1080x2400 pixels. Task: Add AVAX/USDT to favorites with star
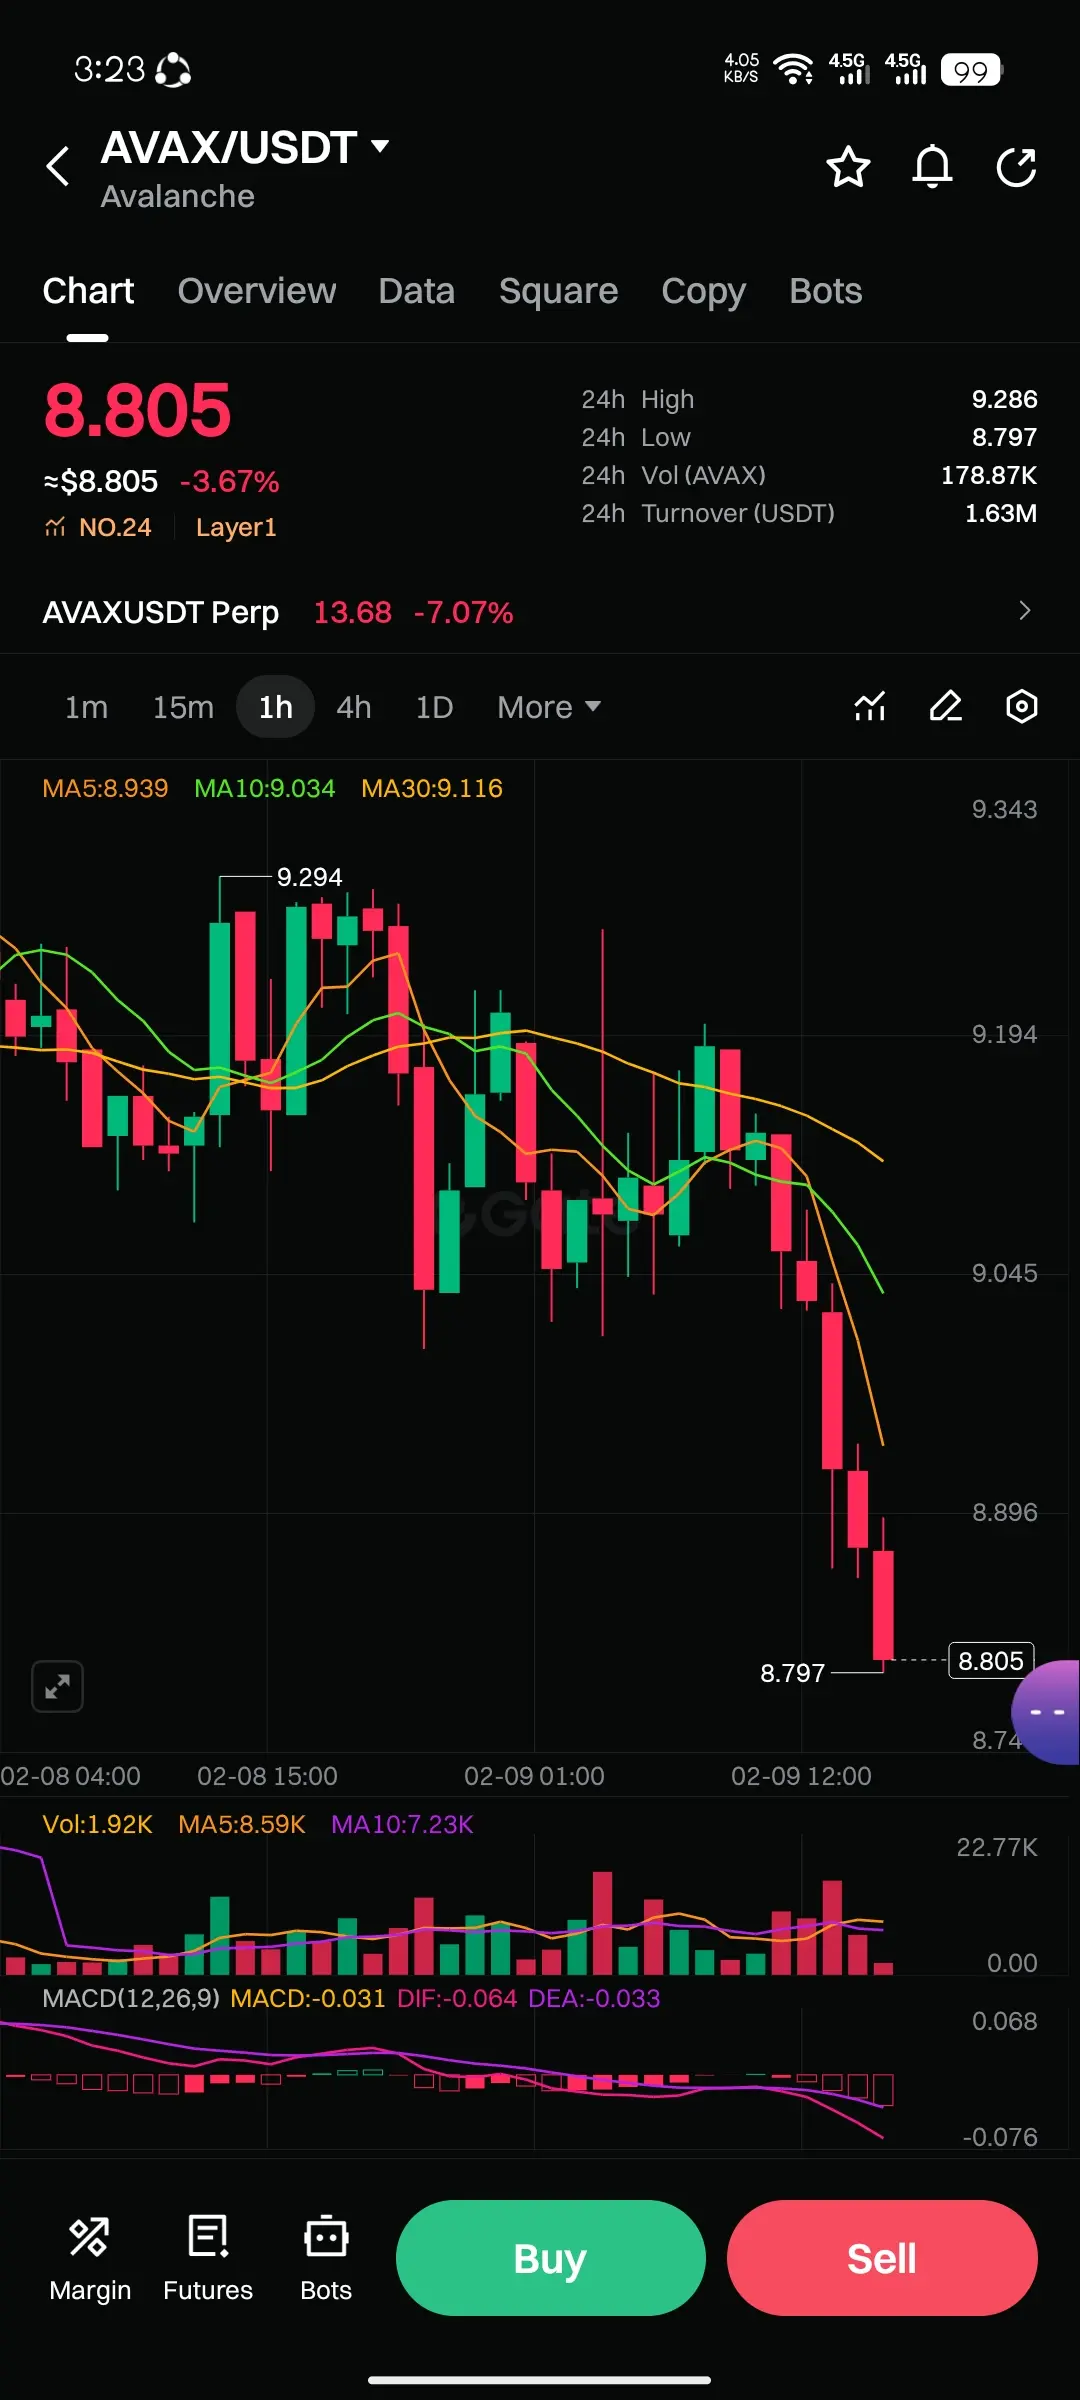pyautogui.click(x=848, y=167)
